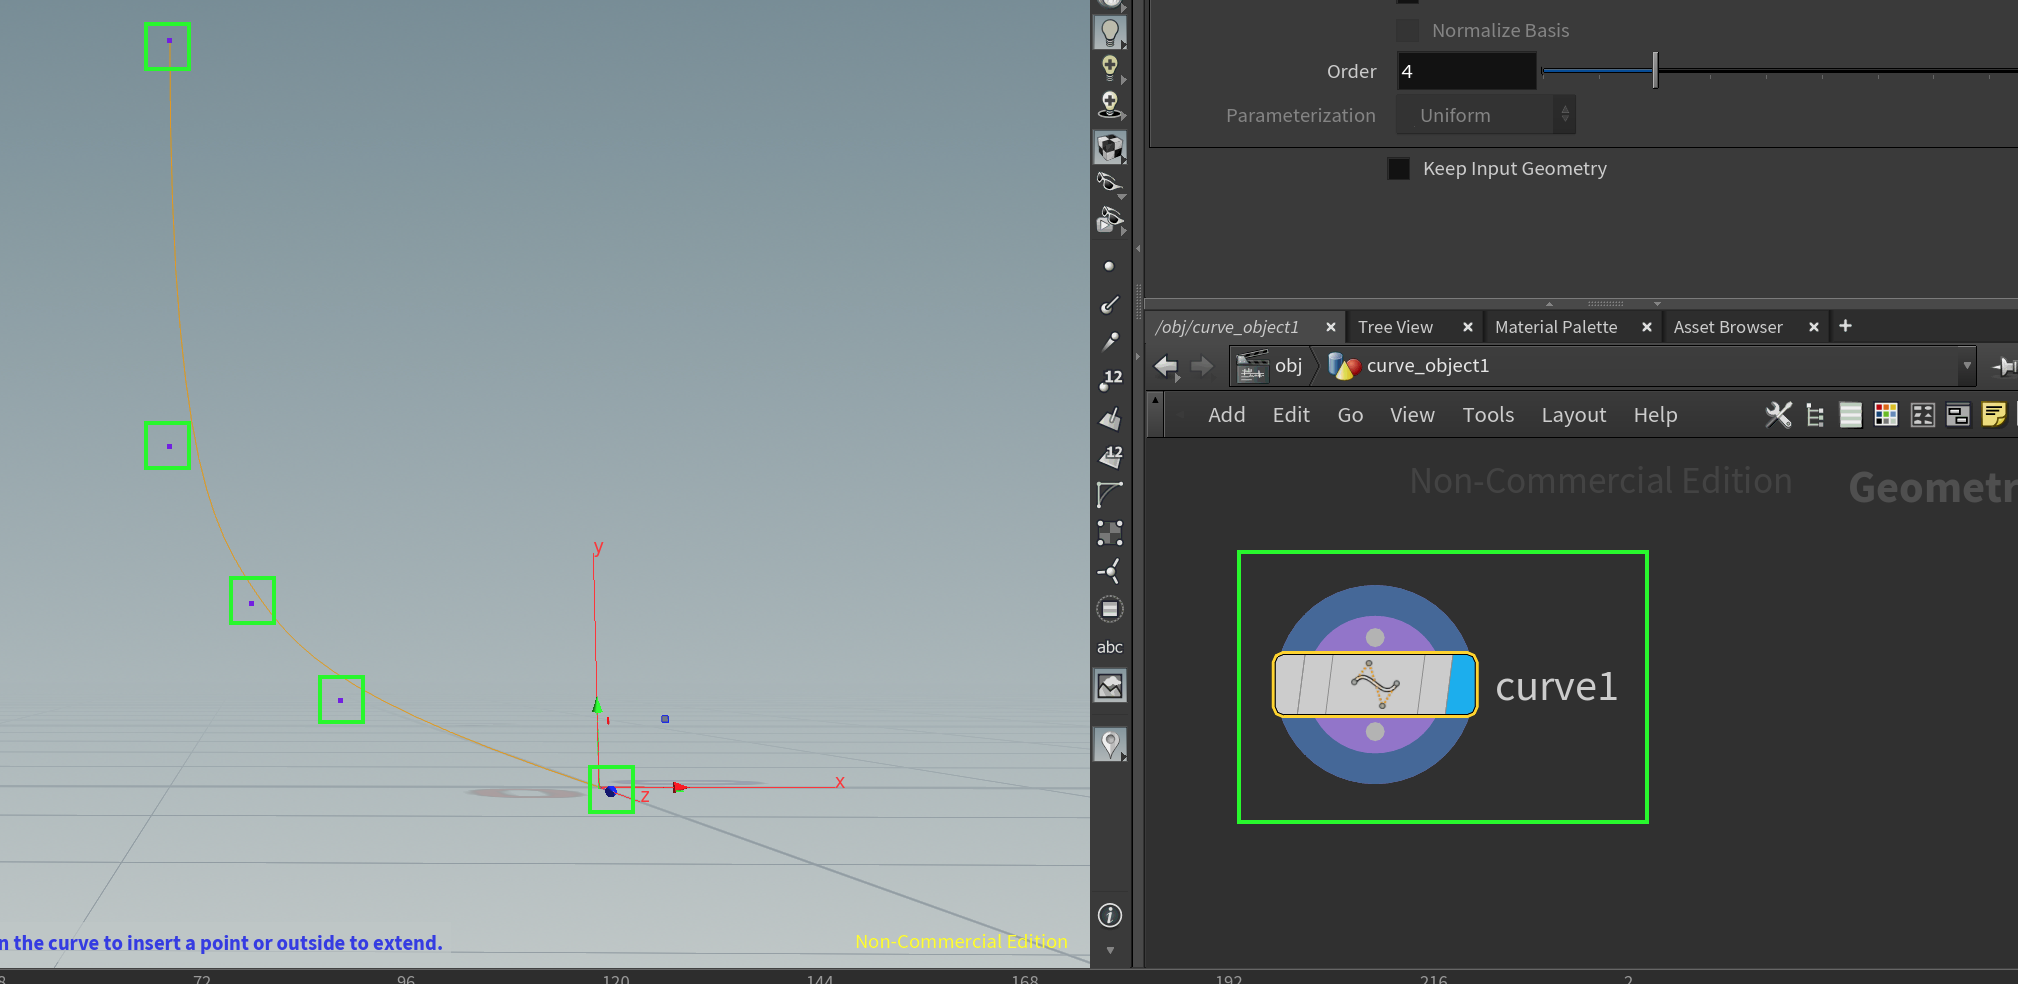The width and height of the screenshot is (2018, 984).
Task: Select the smooth shaded display mode glasses
Action: pyautogui.click(x=1110, y=183)
